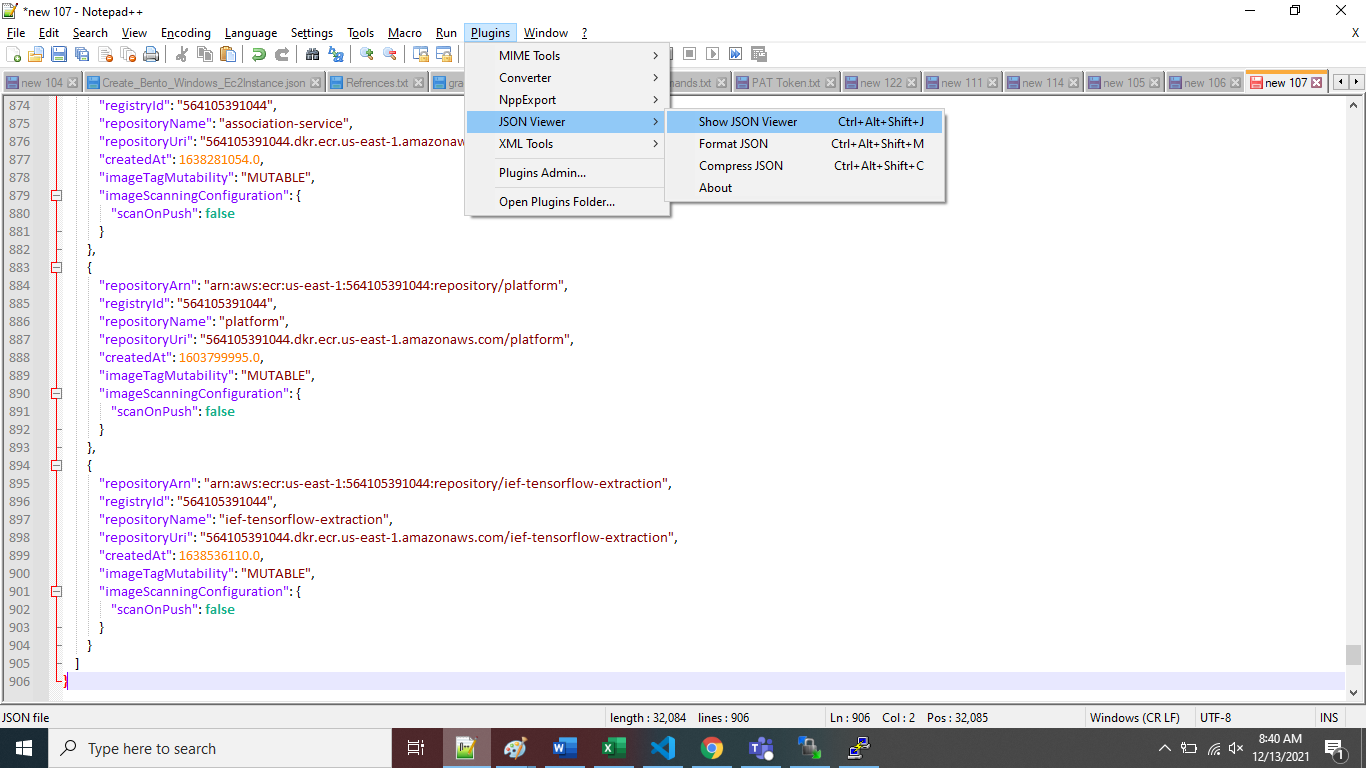Switch to the PAT Token.txt tab

point(786,83)
